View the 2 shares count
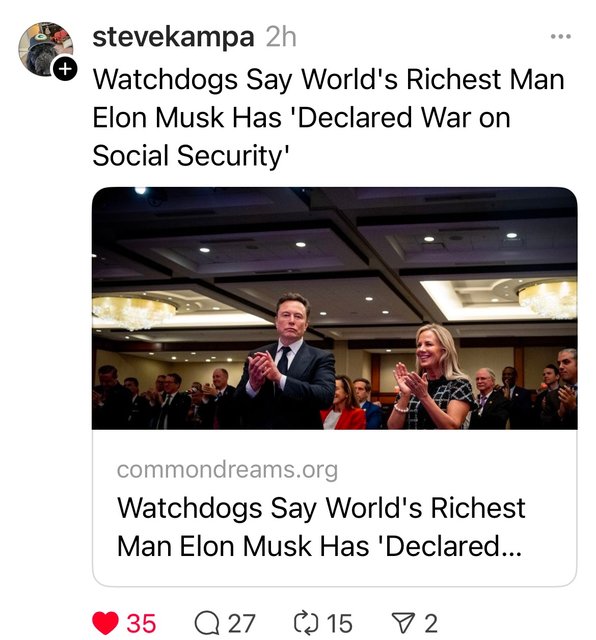 [431, 623]
